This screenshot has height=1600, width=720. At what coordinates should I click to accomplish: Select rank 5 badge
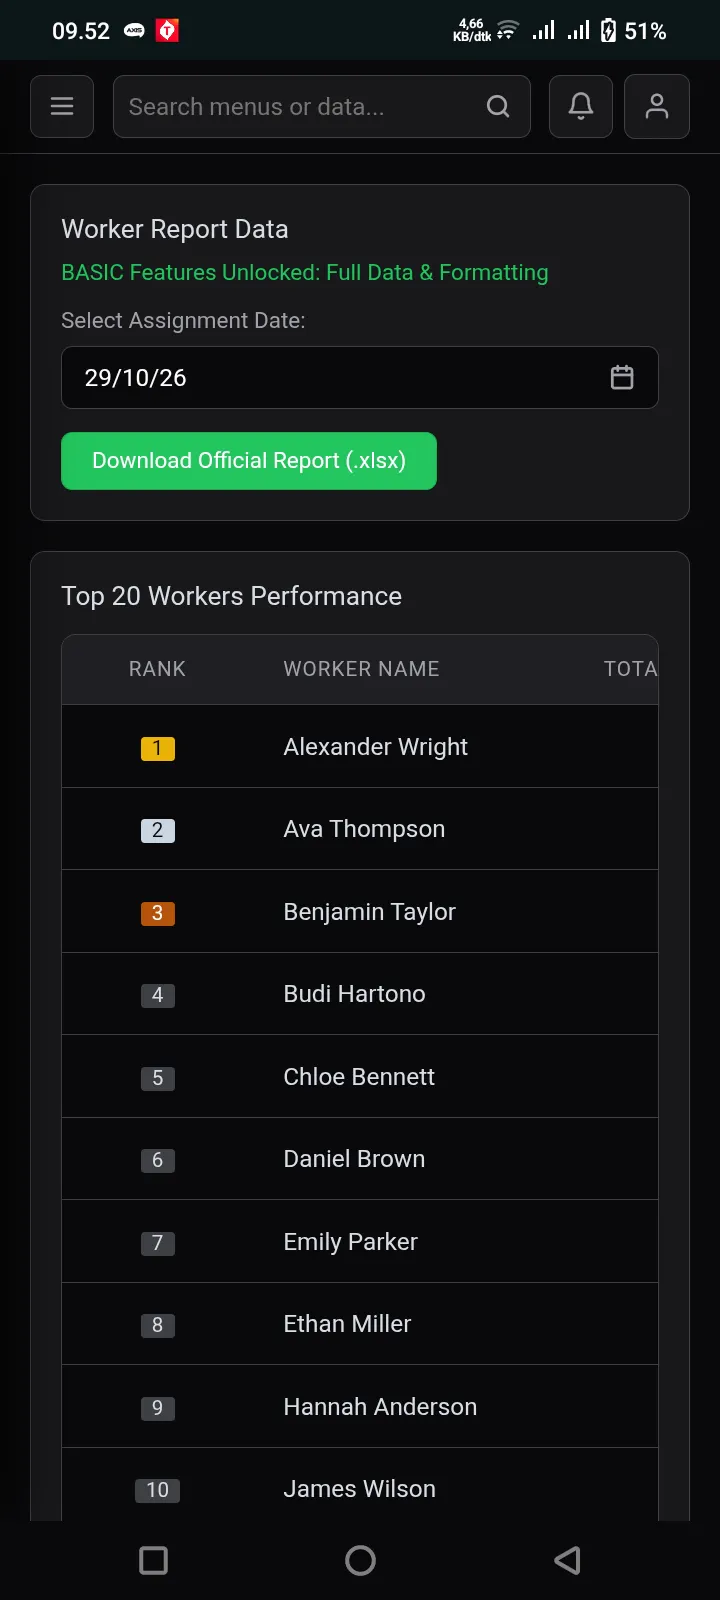pos(158,1078)
